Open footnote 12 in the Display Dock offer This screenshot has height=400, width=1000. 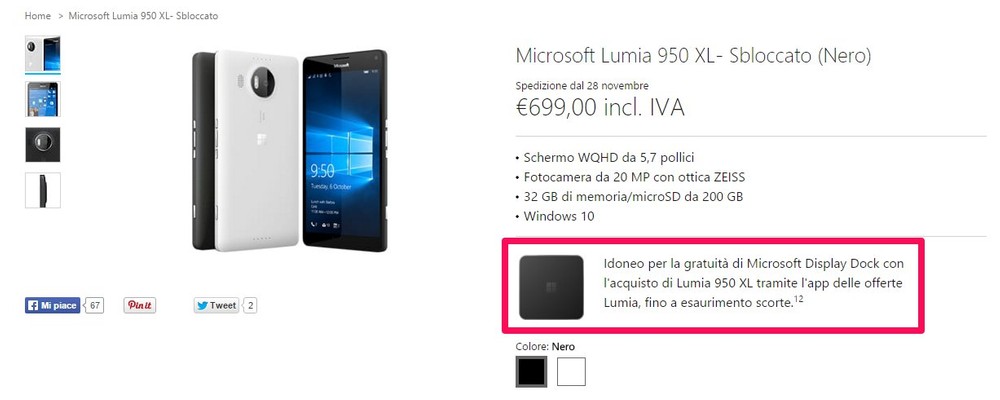click(798, 300)
